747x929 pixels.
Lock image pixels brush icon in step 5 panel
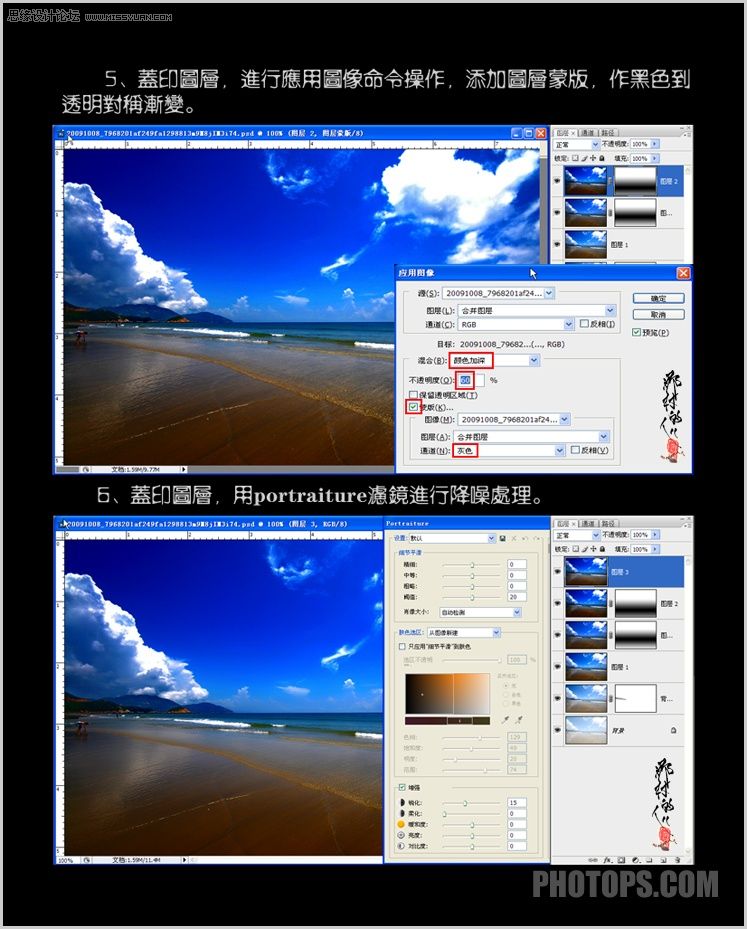tap(584, 158)
